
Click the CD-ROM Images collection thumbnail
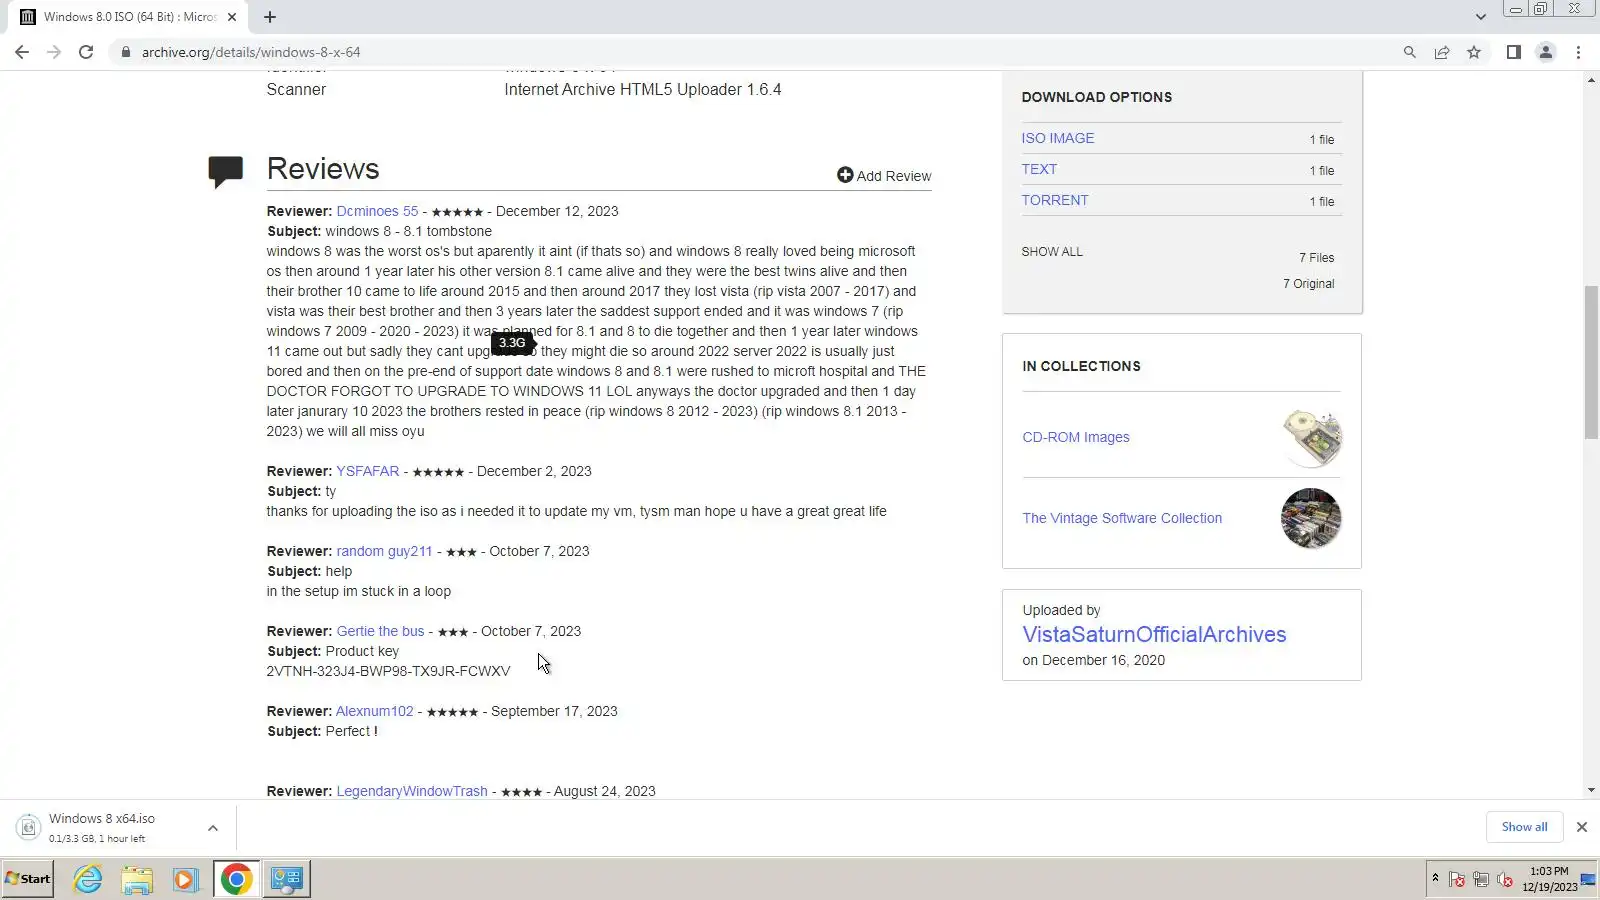click(1311, 437)
